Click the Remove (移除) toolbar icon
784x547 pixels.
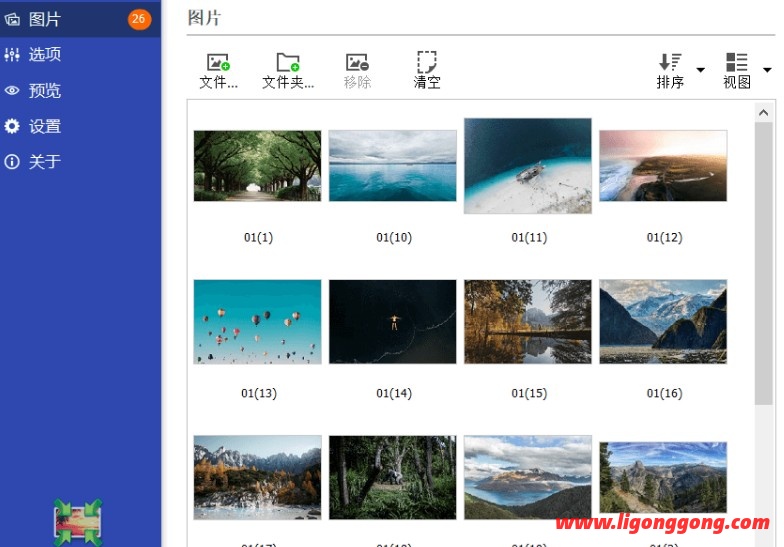pyautogui.click(x=357, y=63)
